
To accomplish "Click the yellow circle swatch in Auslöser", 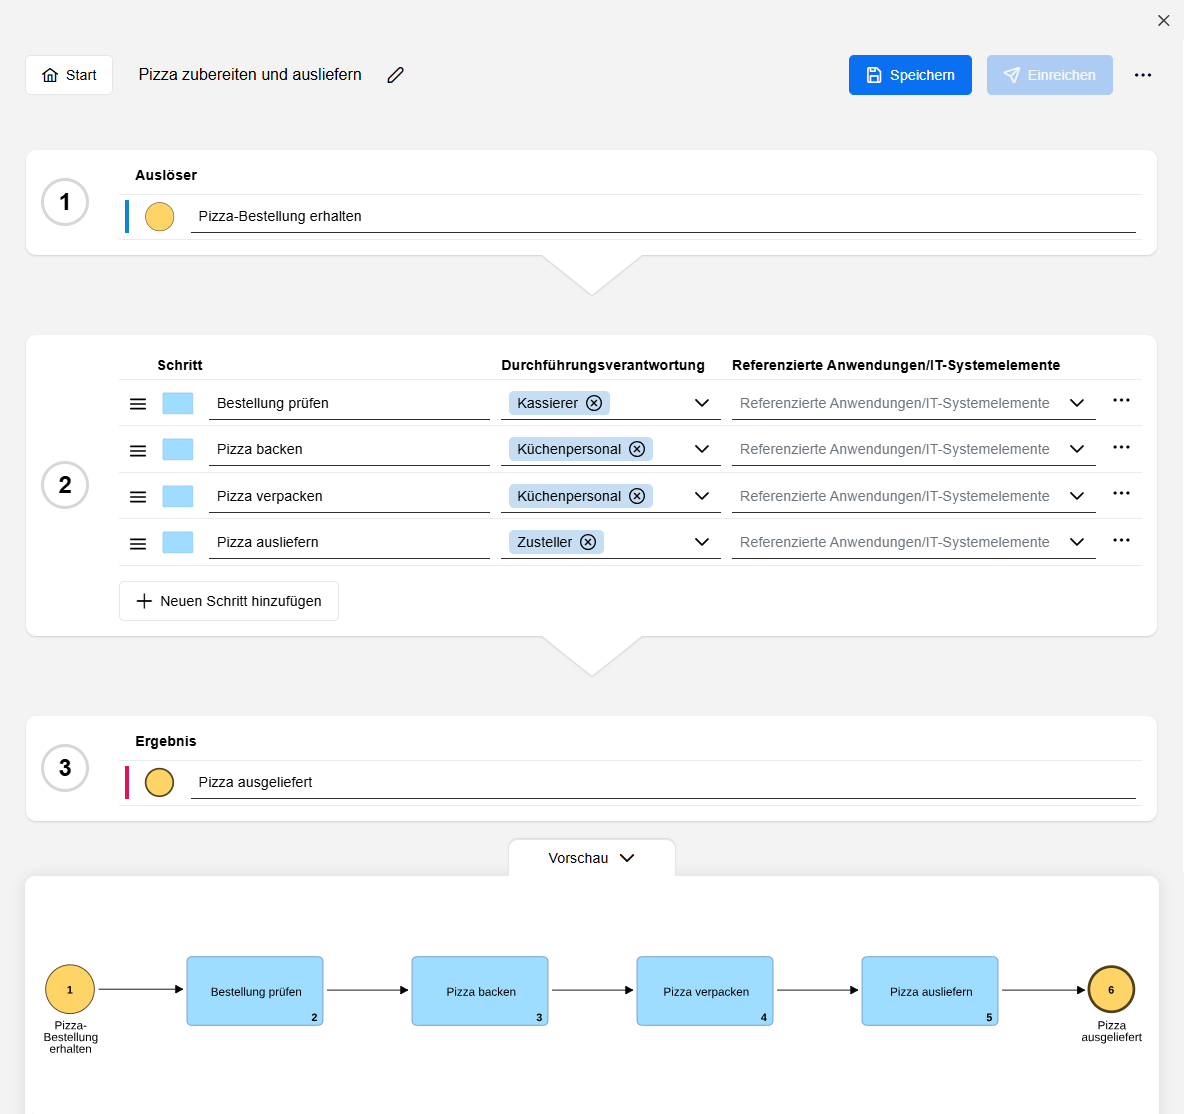I will pos(160,217).
